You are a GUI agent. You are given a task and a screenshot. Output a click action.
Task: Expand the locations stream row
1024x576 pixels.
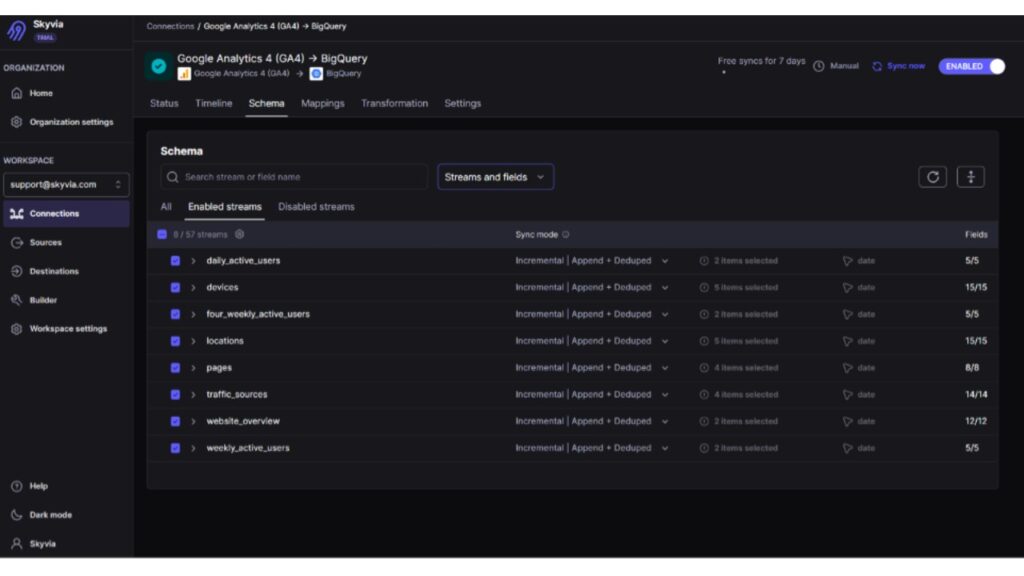click(x=193, y=341)
